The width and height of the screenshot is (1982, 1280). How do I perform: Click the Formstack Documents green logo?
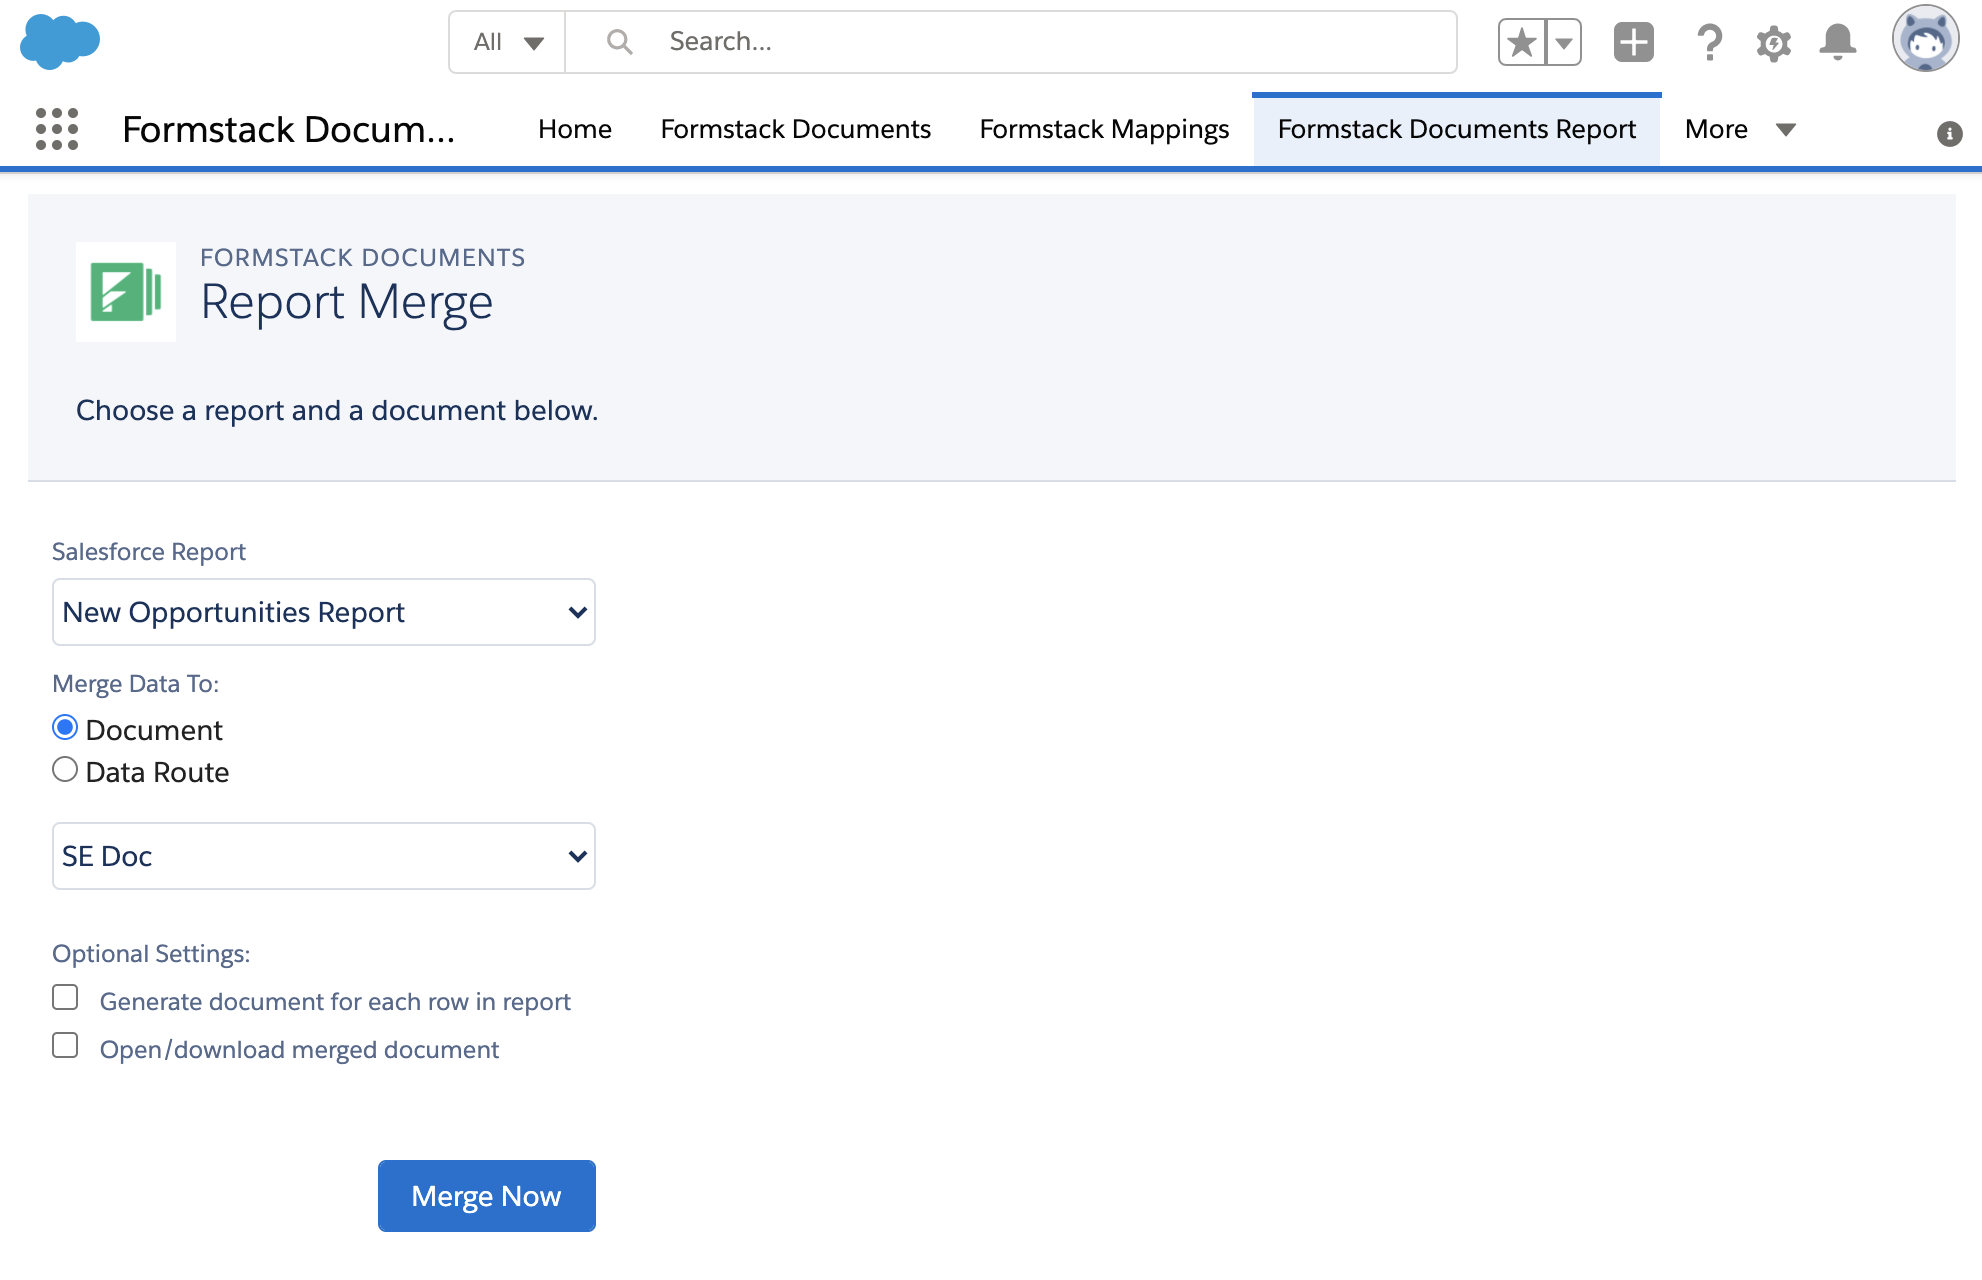[x=125, y=292]
